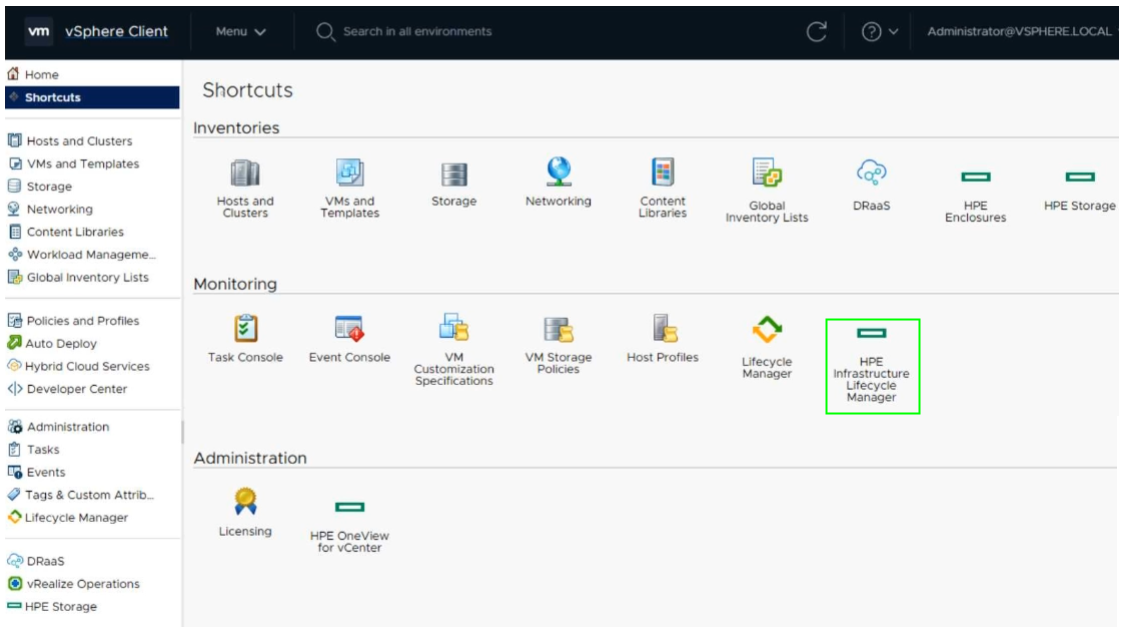1123x627 pixels.
Task: Click the search magnifier icon
Action: click(x=325, y=32)
